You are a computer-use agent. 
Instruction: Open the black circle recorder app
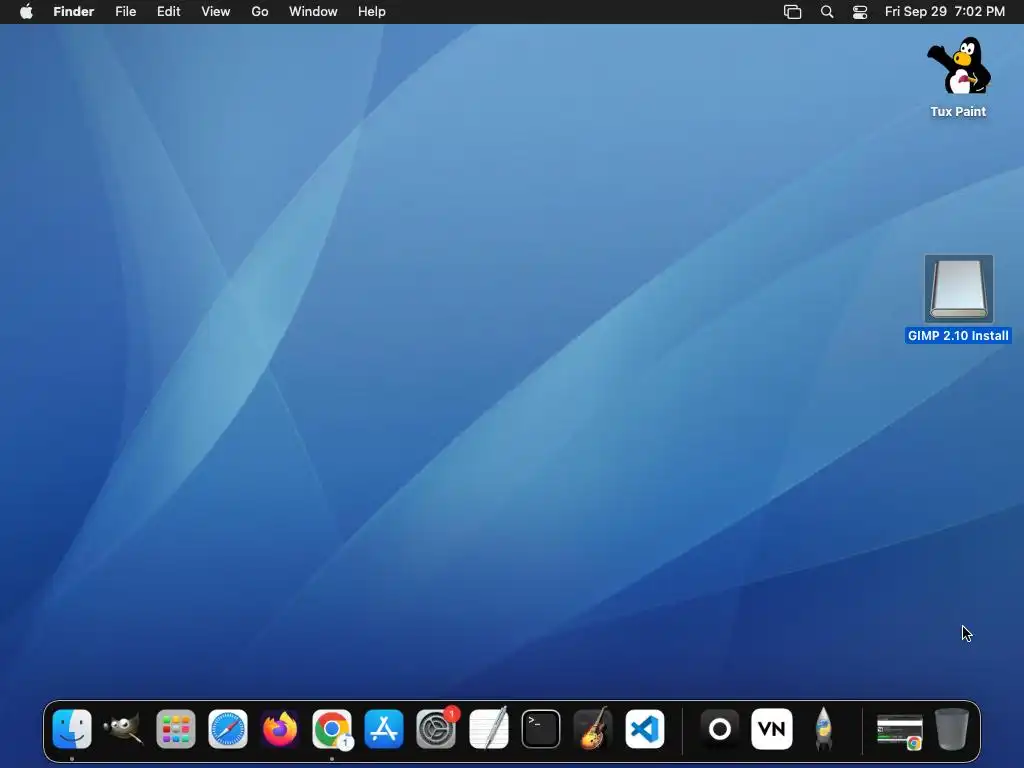coord(720,729)
